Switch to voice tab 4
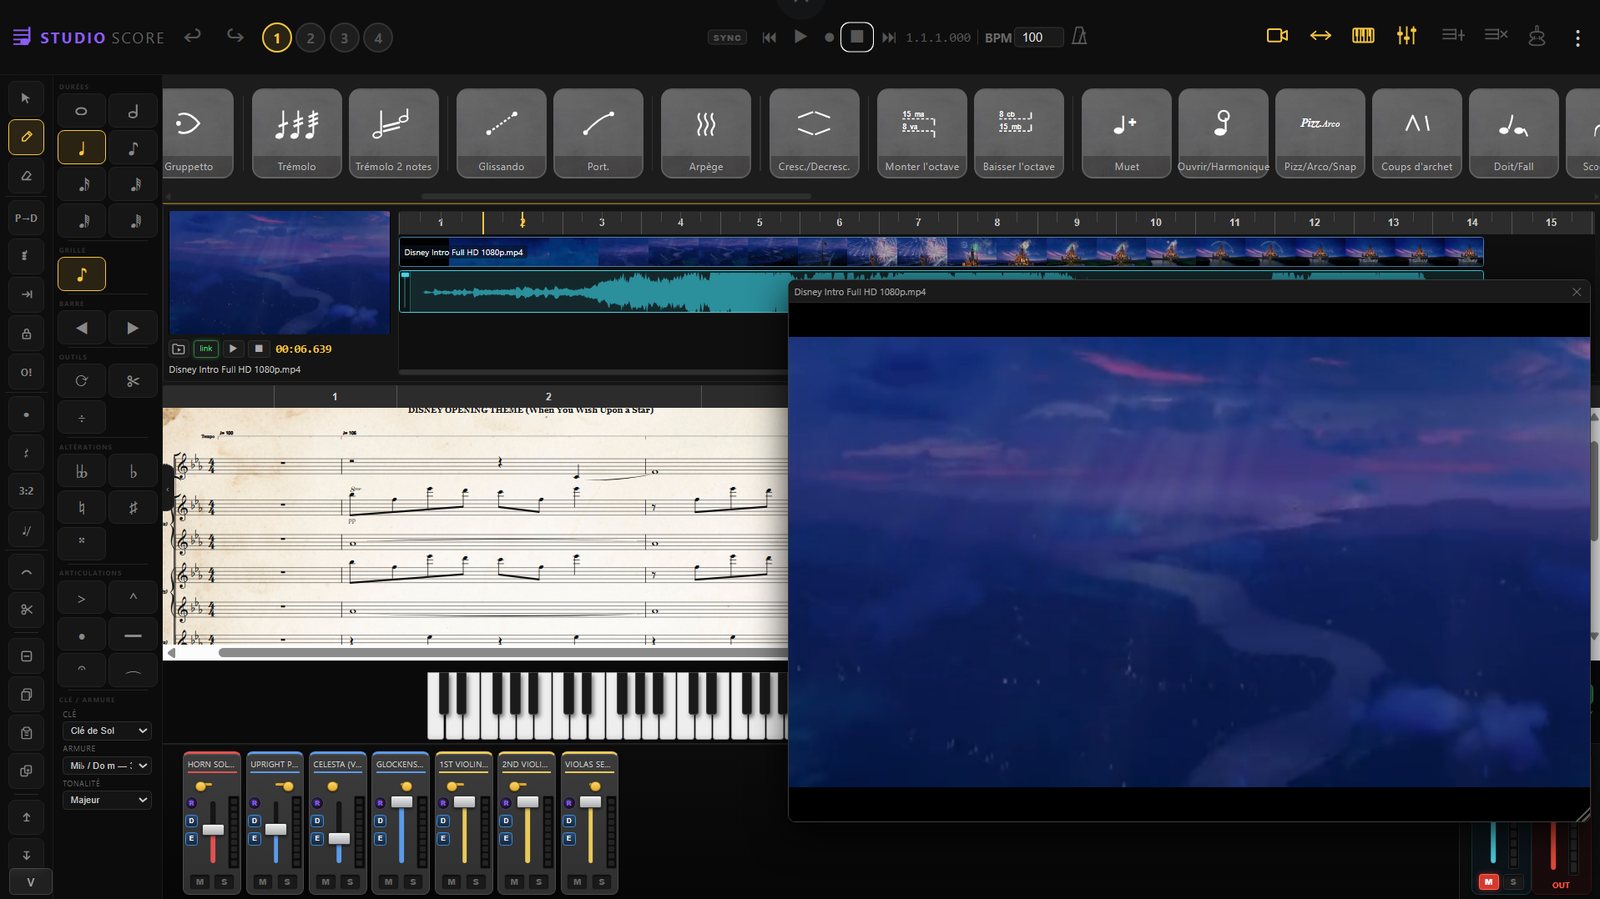1600x899 pixels. coord(378,38)
